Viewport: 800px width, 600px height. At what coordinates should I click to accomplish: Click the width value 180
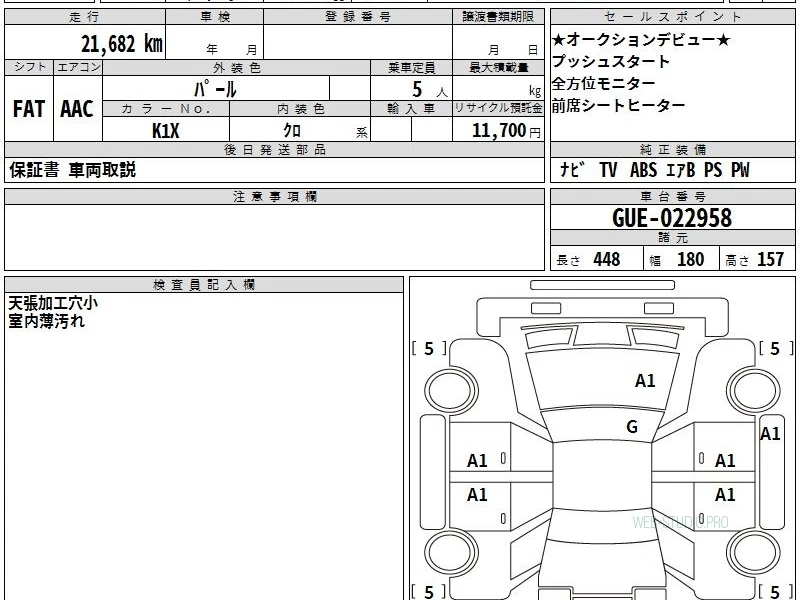690,259
